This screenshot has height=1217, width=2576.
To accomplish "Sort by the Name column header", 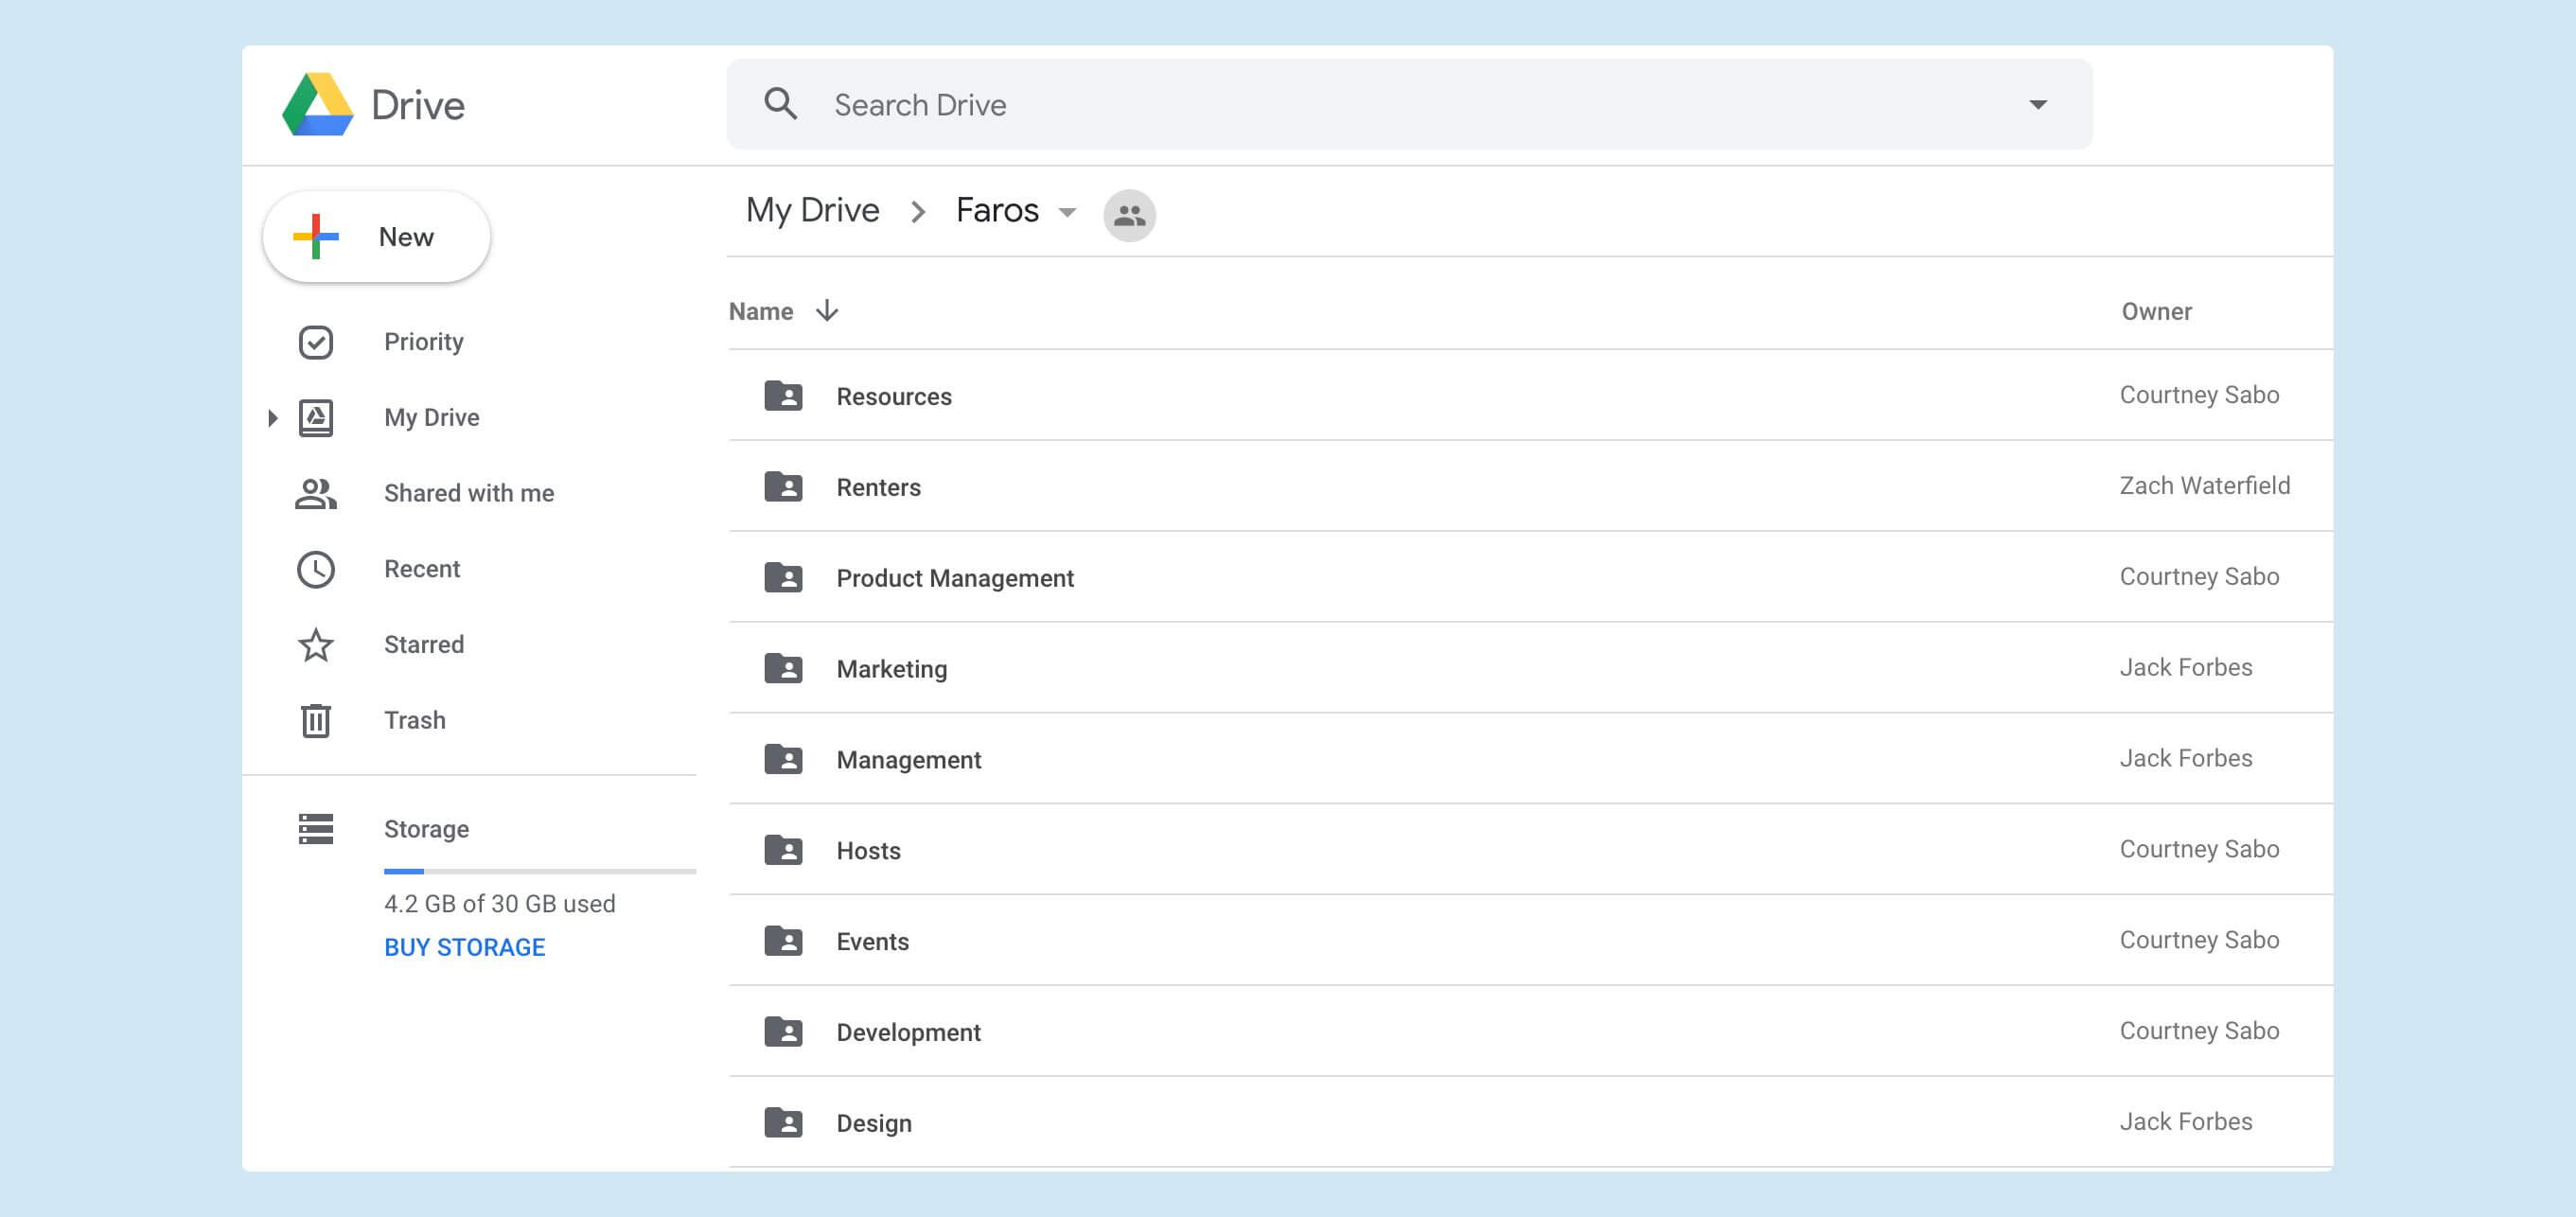I will tap(761, 312).
